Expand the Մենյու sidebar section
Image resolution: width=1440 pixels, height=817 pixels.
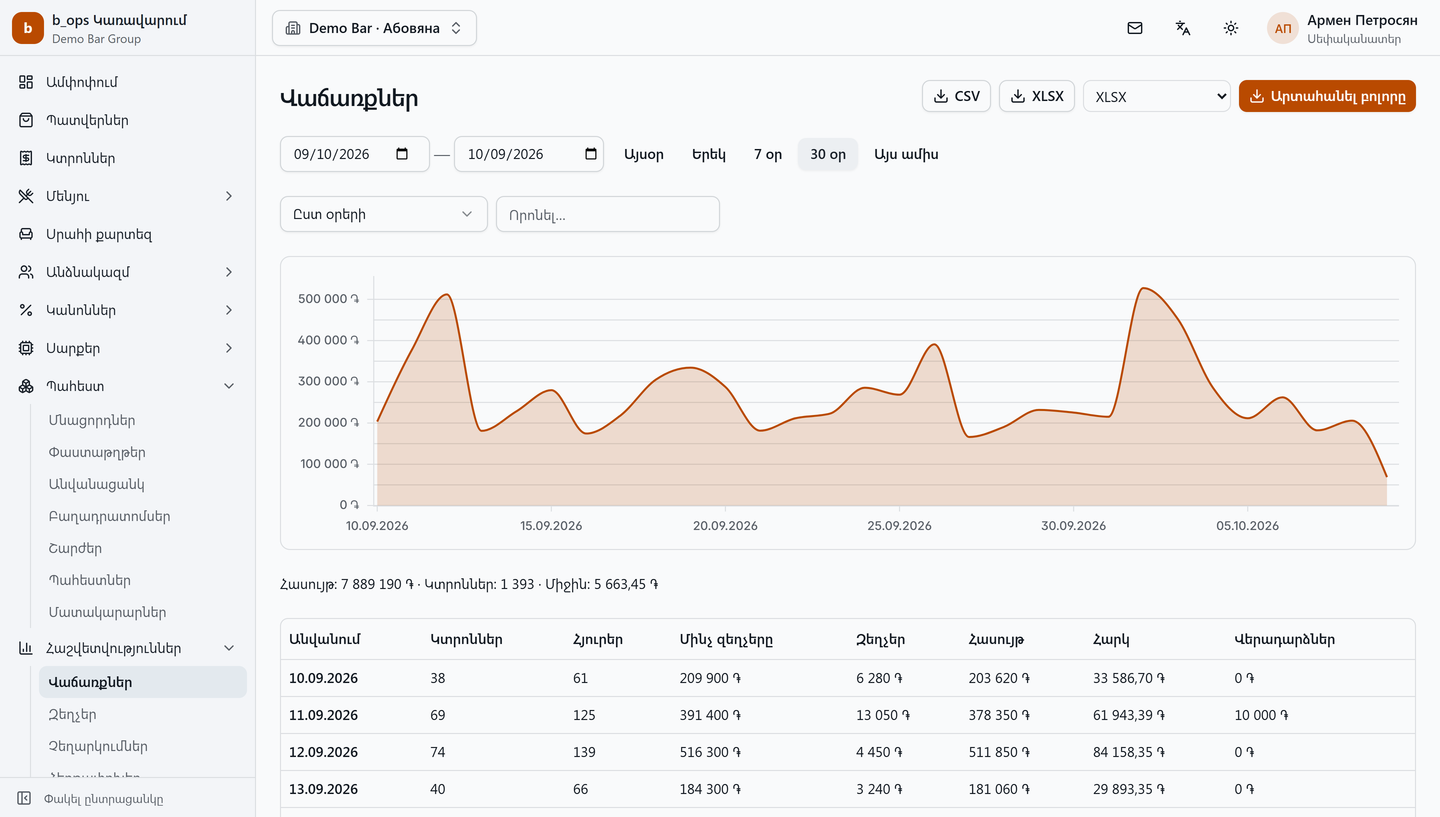click(128, 196)
